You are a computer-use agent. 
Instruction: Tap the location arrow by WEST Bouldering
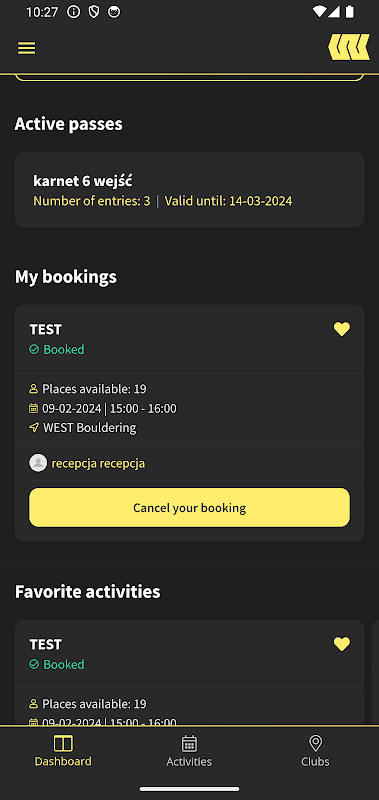pyautogui.click(x=34, y=428)
